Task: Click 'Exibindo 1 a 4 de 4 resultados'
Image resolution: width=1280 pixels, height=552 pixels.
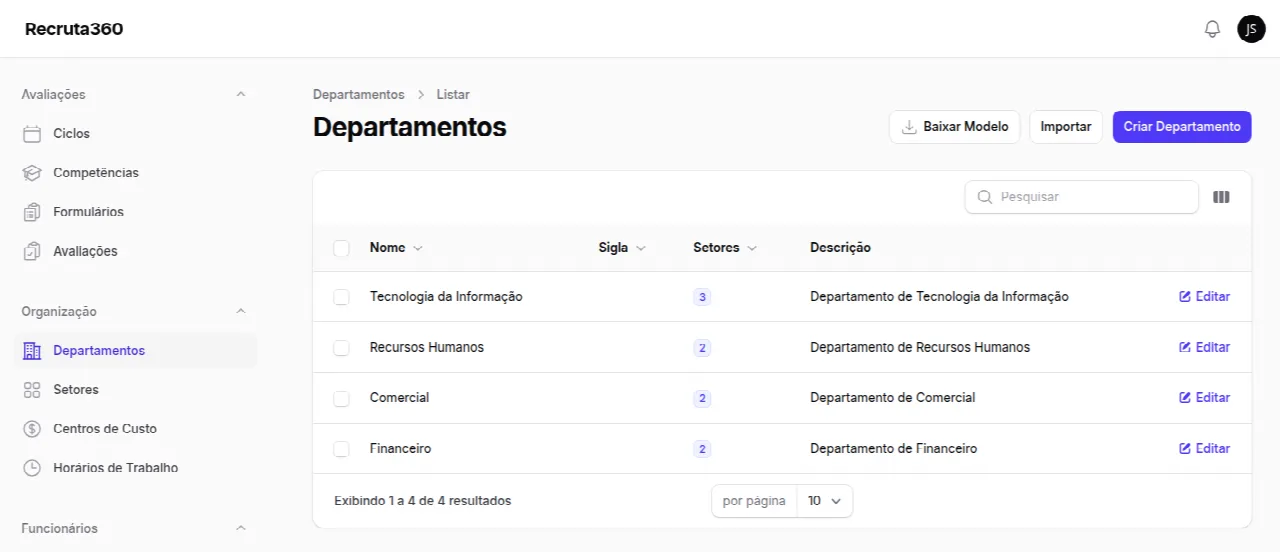Action: click(423, 501)
